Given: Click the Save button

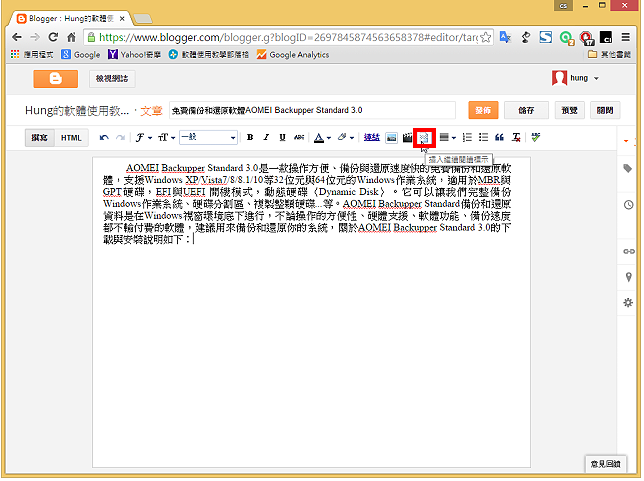Looking at the screenshot, I should [526, 110].
